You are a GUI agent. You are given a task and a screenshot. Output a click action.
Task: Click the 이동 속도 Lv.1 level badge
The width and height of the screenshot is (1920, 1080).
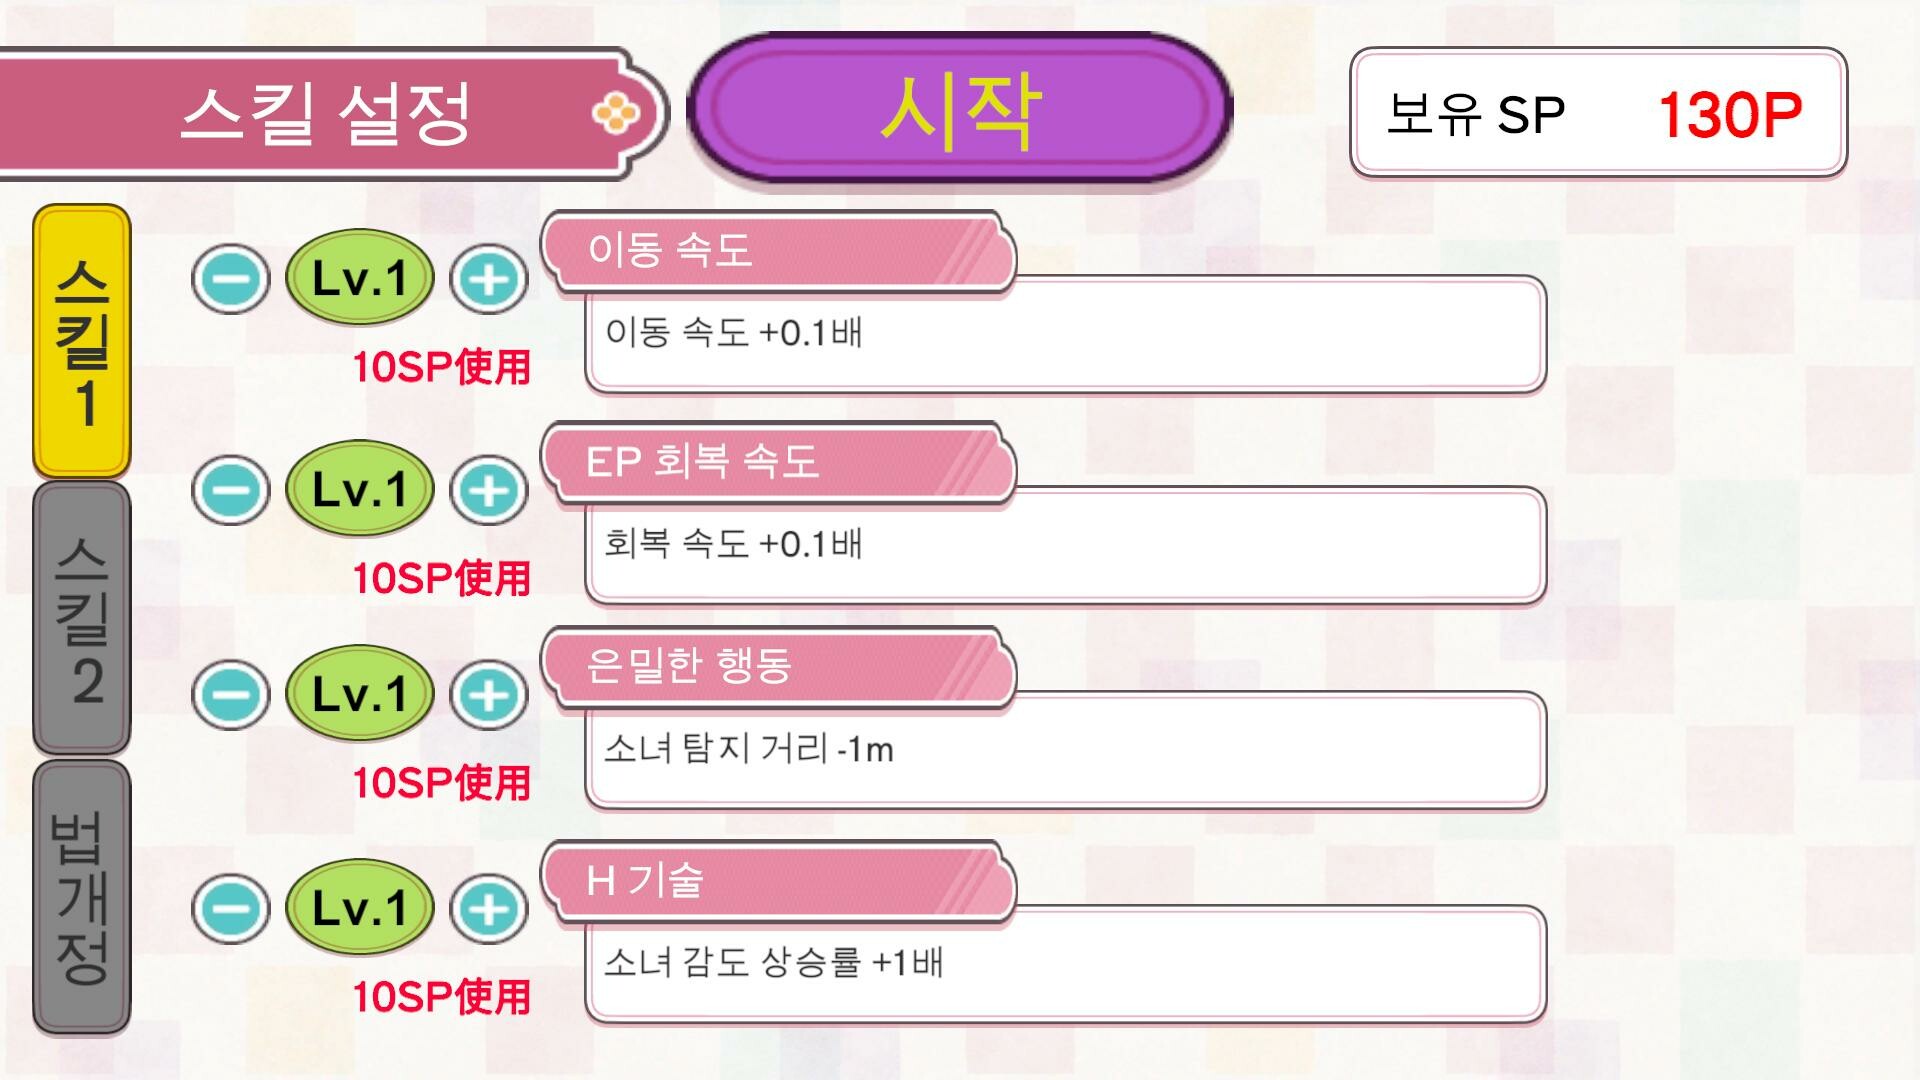(x=360, y=278)
